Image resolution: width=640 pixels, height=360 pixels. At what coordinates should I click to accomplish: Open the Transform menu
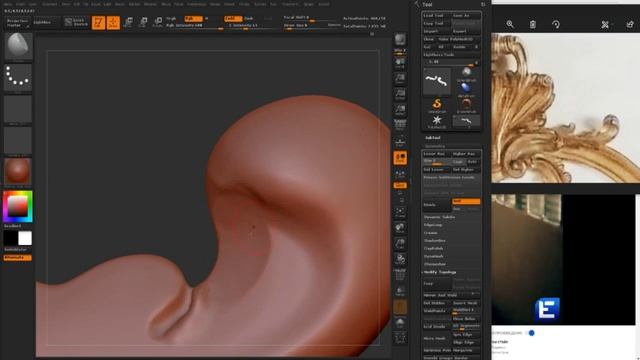tap(290, 4)
